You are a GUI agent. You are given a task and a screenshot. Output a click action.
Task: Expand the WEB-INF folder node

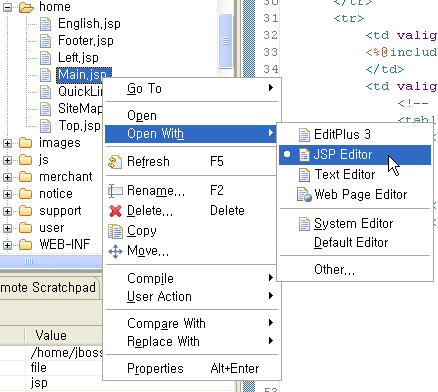pos(7,245)
